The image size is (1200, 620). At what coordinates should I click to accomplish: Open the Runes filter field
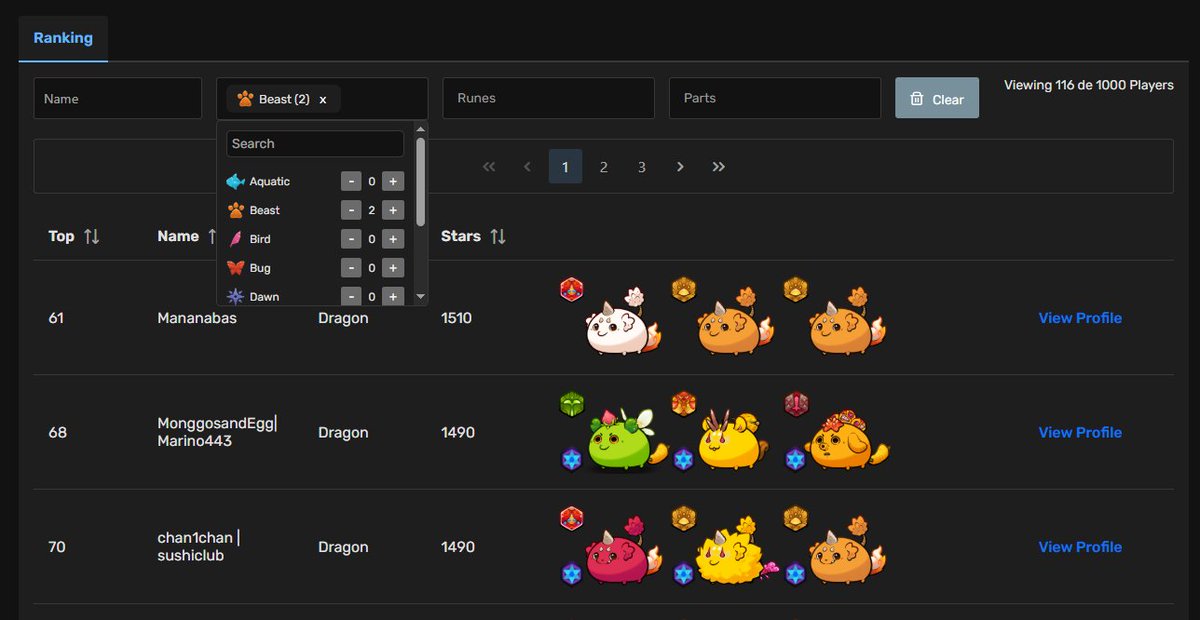(x=548, y=99)
